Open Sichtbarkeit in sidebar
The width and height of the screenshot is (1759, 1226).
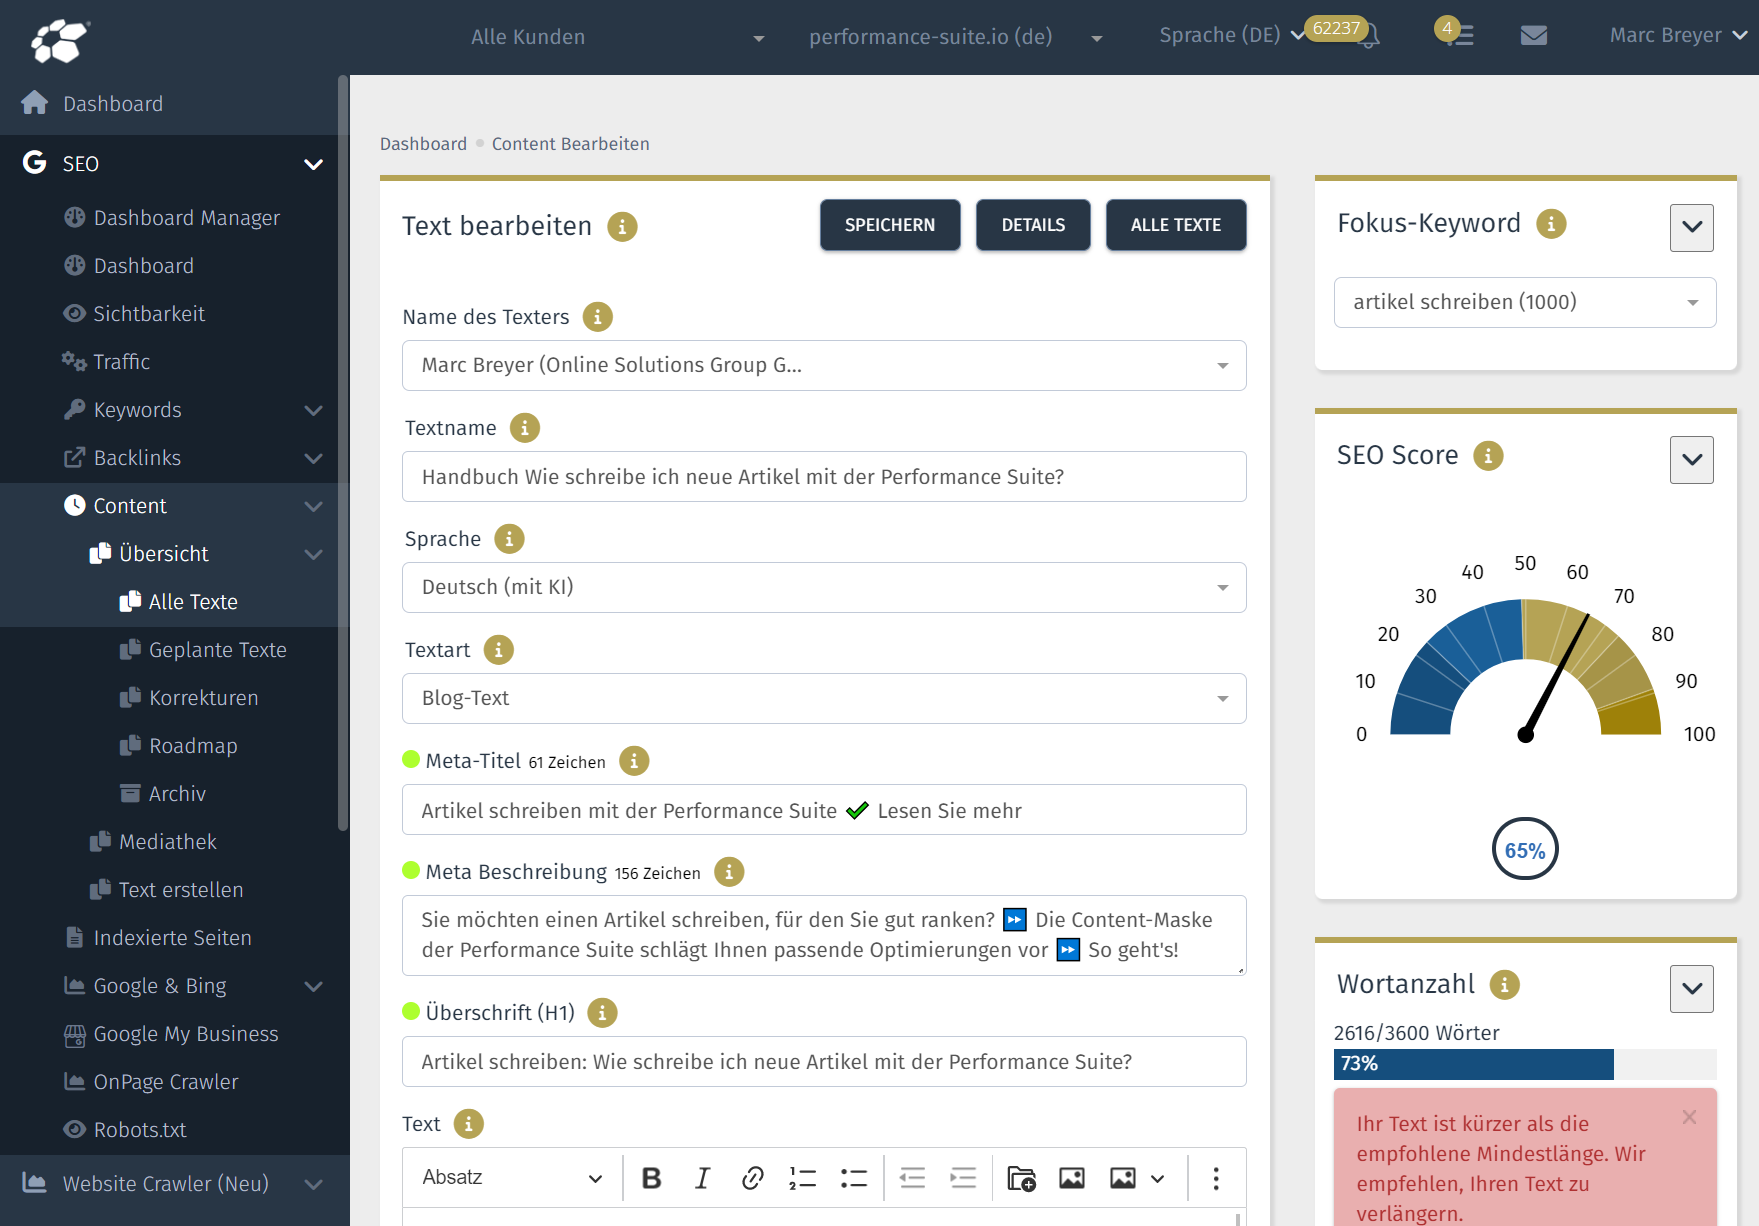tap(149, 314)
